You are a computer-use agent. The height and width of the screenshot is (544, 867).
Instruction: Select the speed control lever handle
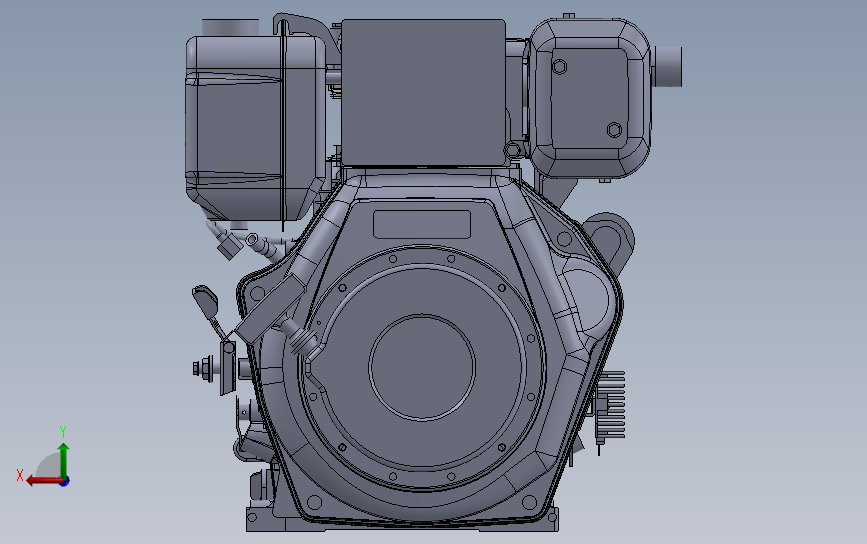pyautogui.click(x=206, y=301)
